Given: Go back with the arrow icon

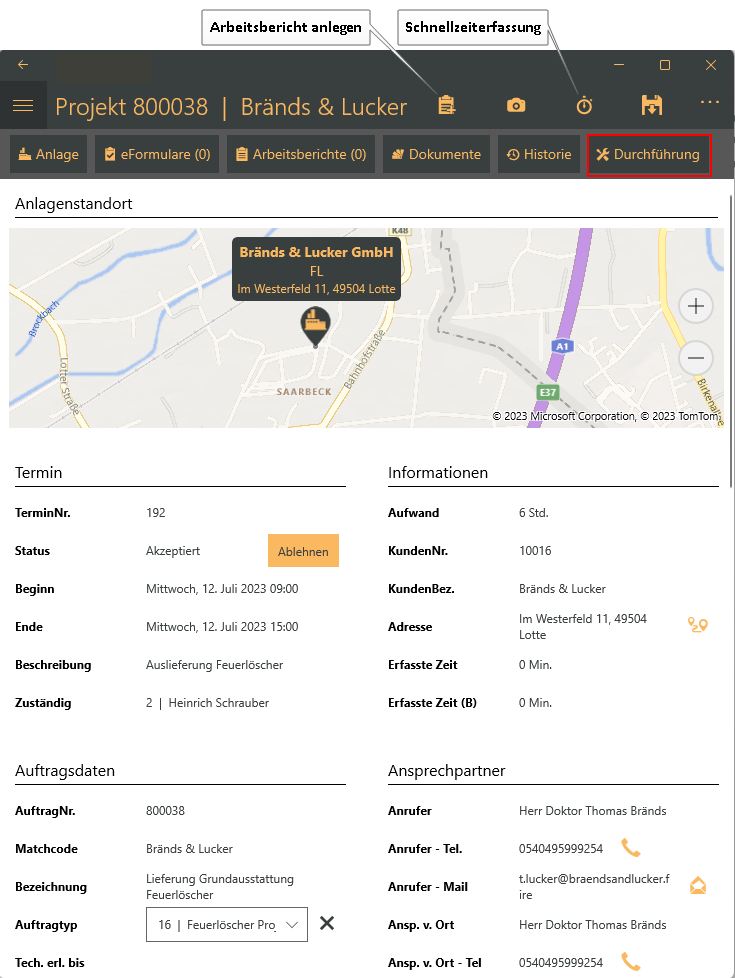Looking at the screenshot, I should [x=23, y=65].
